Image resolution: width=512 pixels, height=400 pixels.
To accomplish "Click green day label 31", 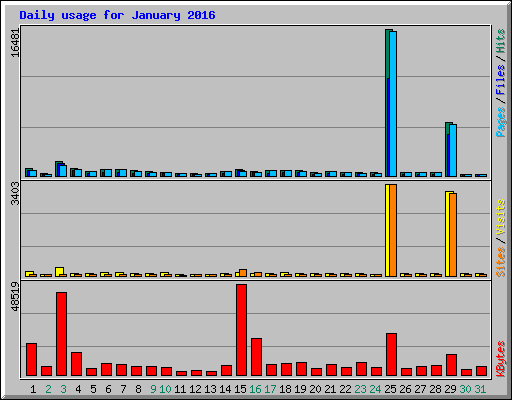I will pos(480,389).
